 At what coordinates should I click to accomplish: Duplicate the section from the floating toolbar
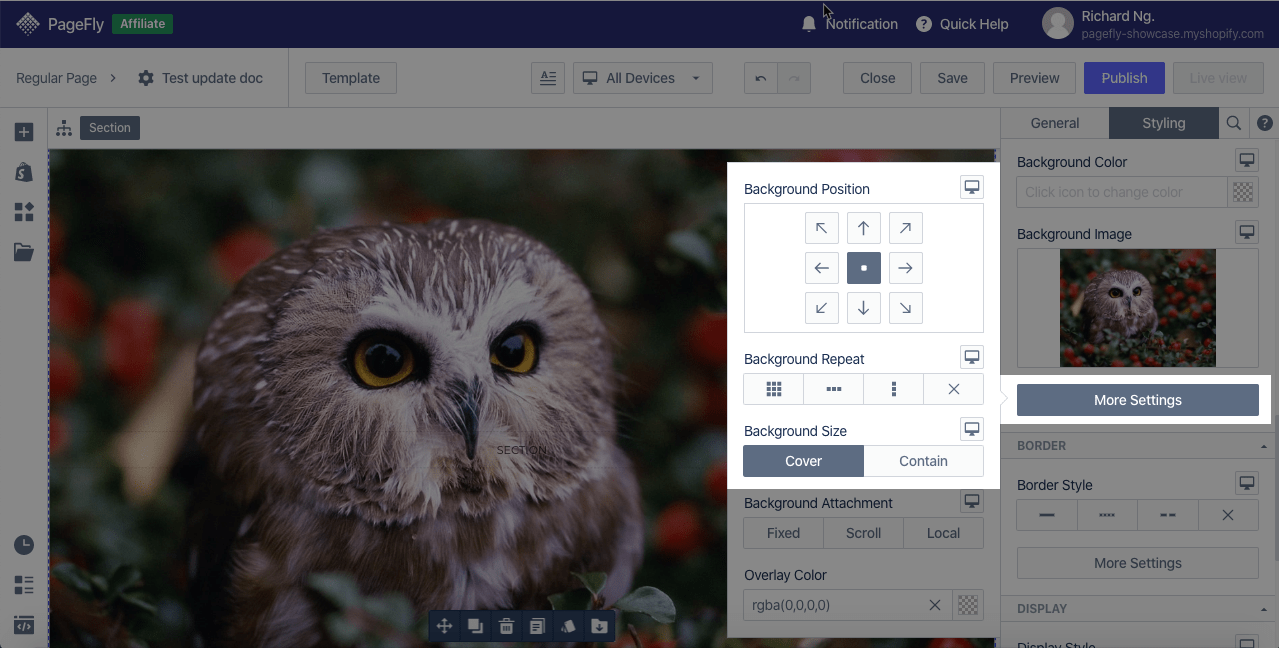coord(476,626)
